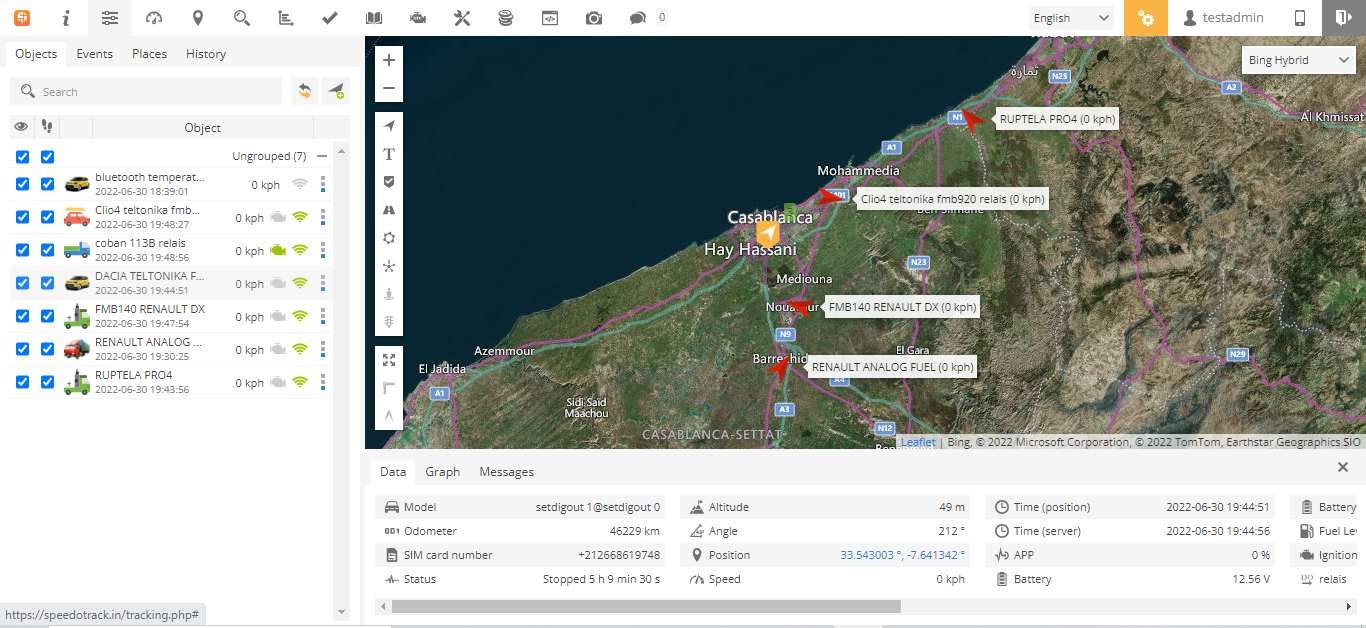
Task: Click the Clio4 teltonika fmb920 map label
Action: [x=952, y=199]
